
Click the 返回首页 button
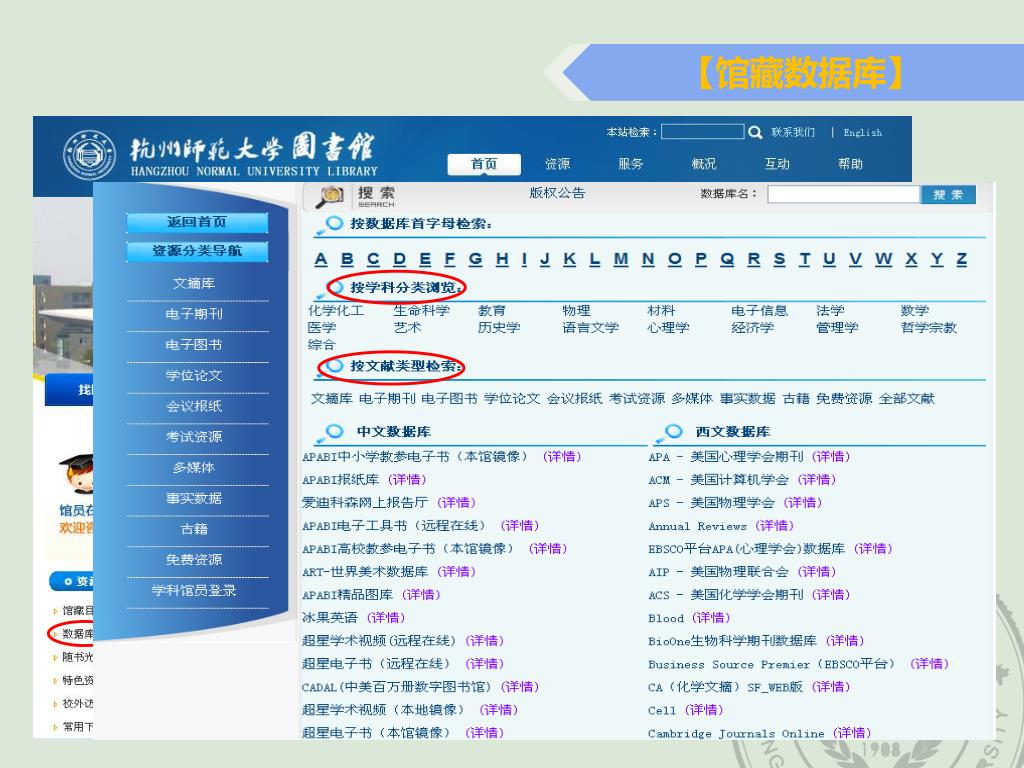(x=197, y=222)
